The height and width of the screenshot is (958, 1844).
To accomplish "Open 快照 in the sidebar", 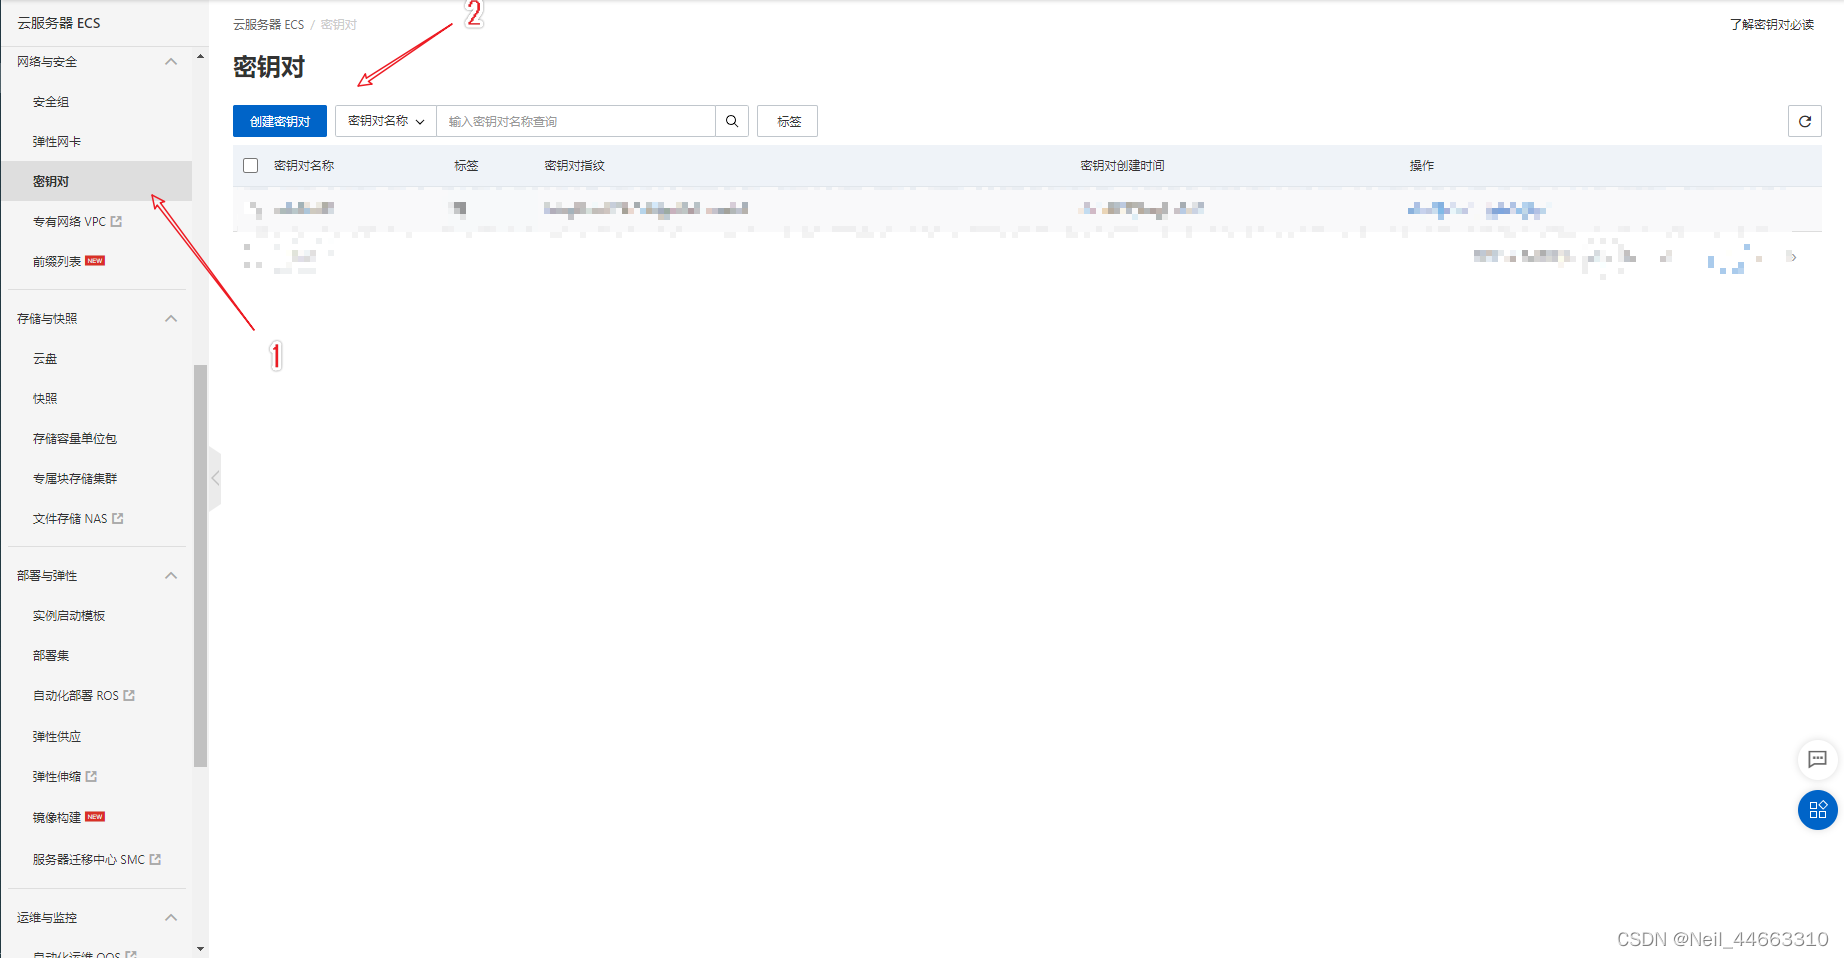I will pyautogui.click(x=45, y=399).
